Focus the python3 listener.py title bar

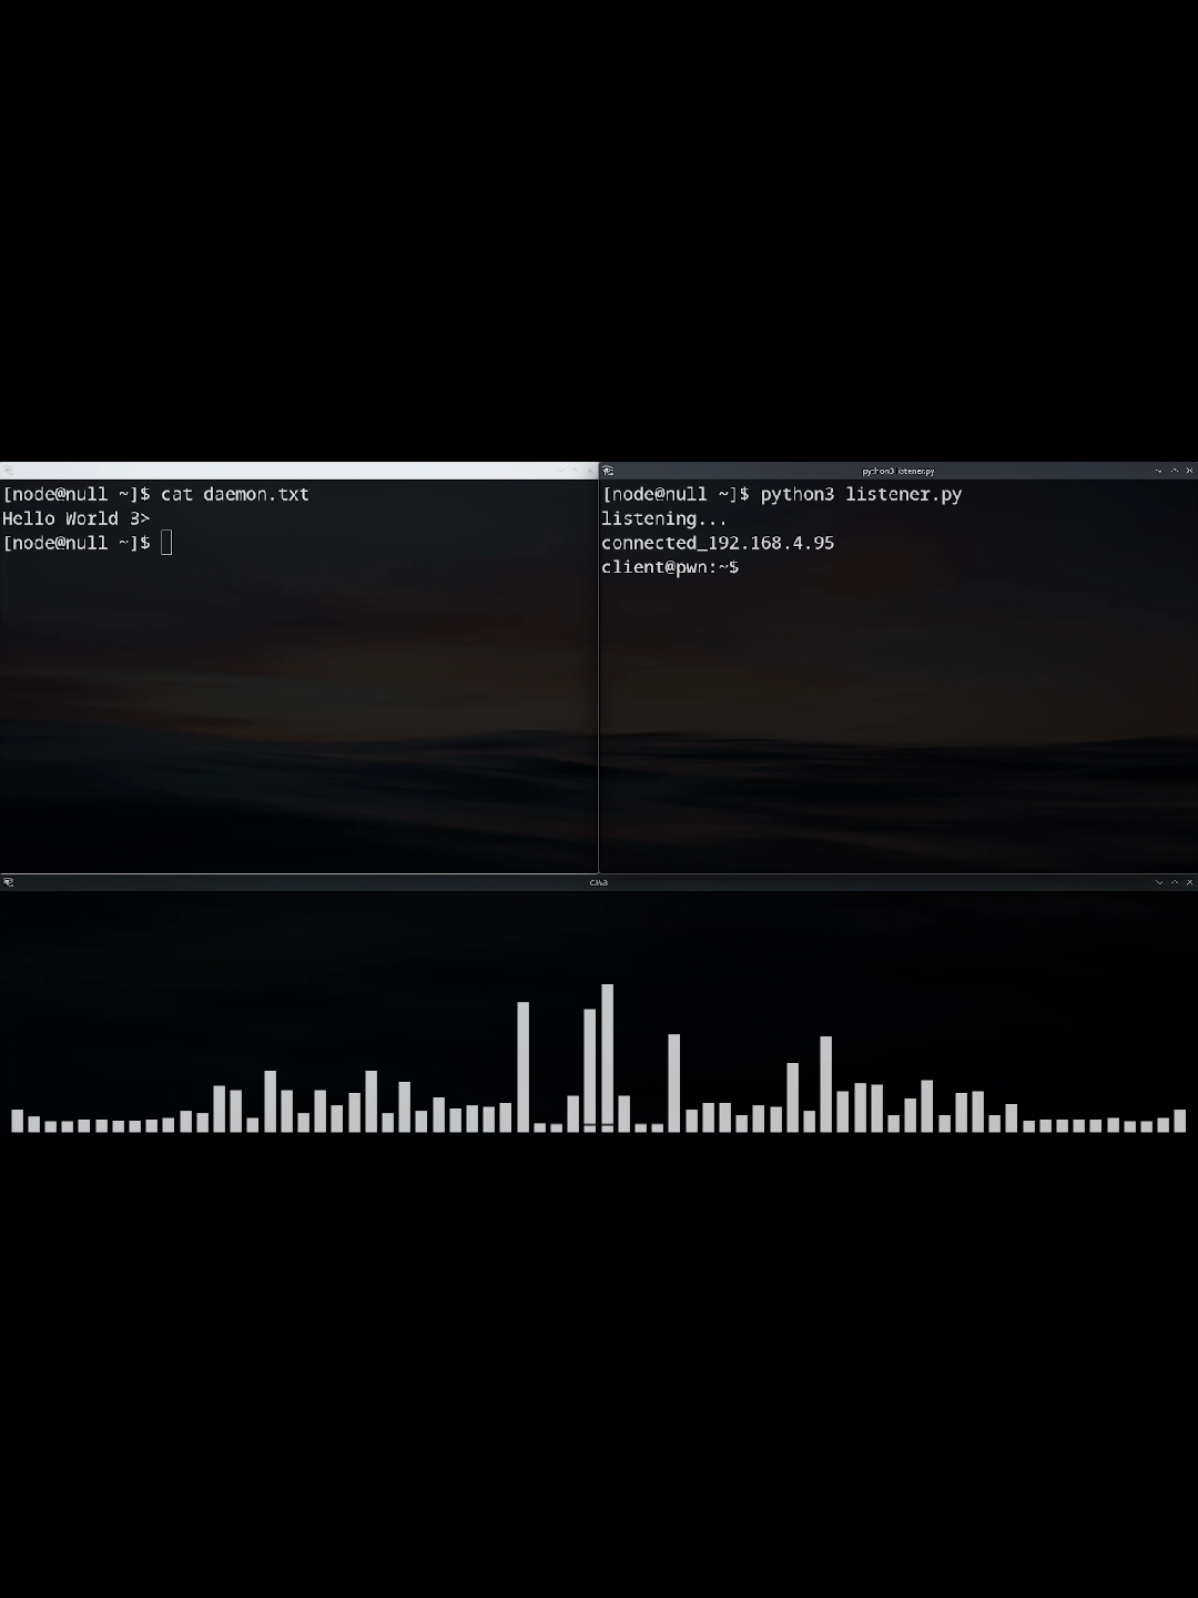(x=898, y=470)
